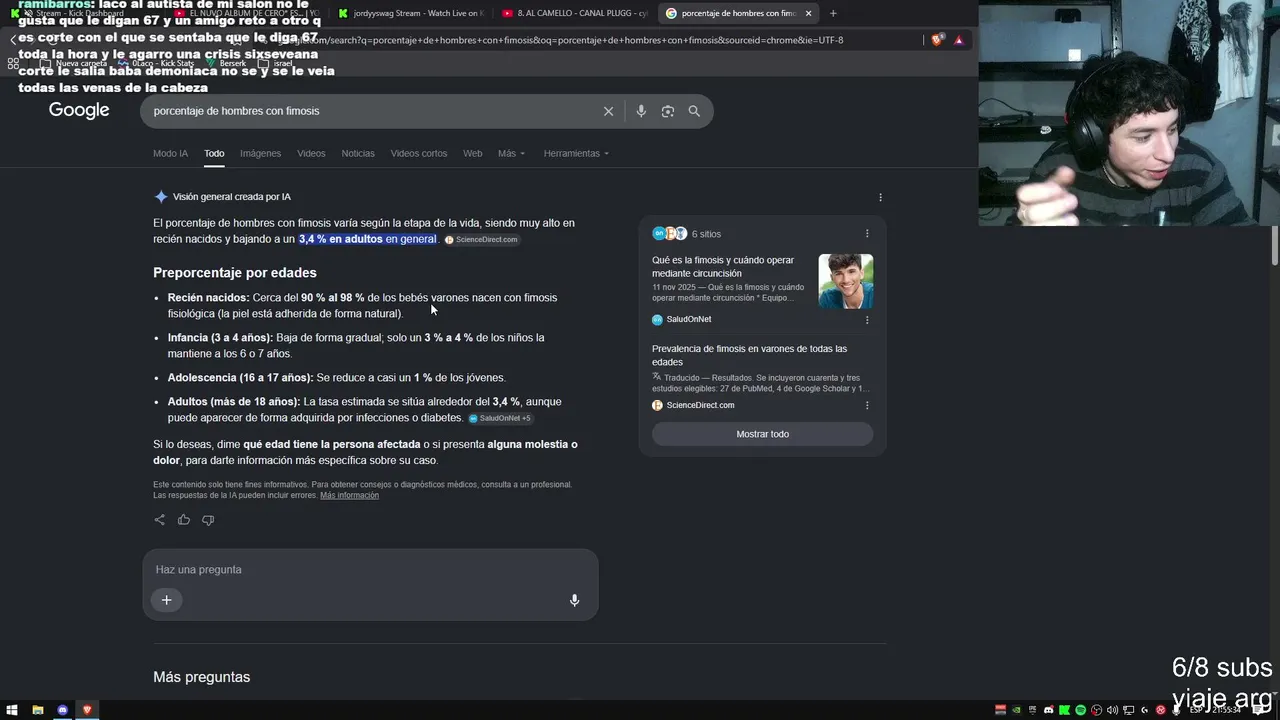The width and height of the screenshot is (1280, 720).
Task: Add attachment with plus button
Action: pos(167,600)
